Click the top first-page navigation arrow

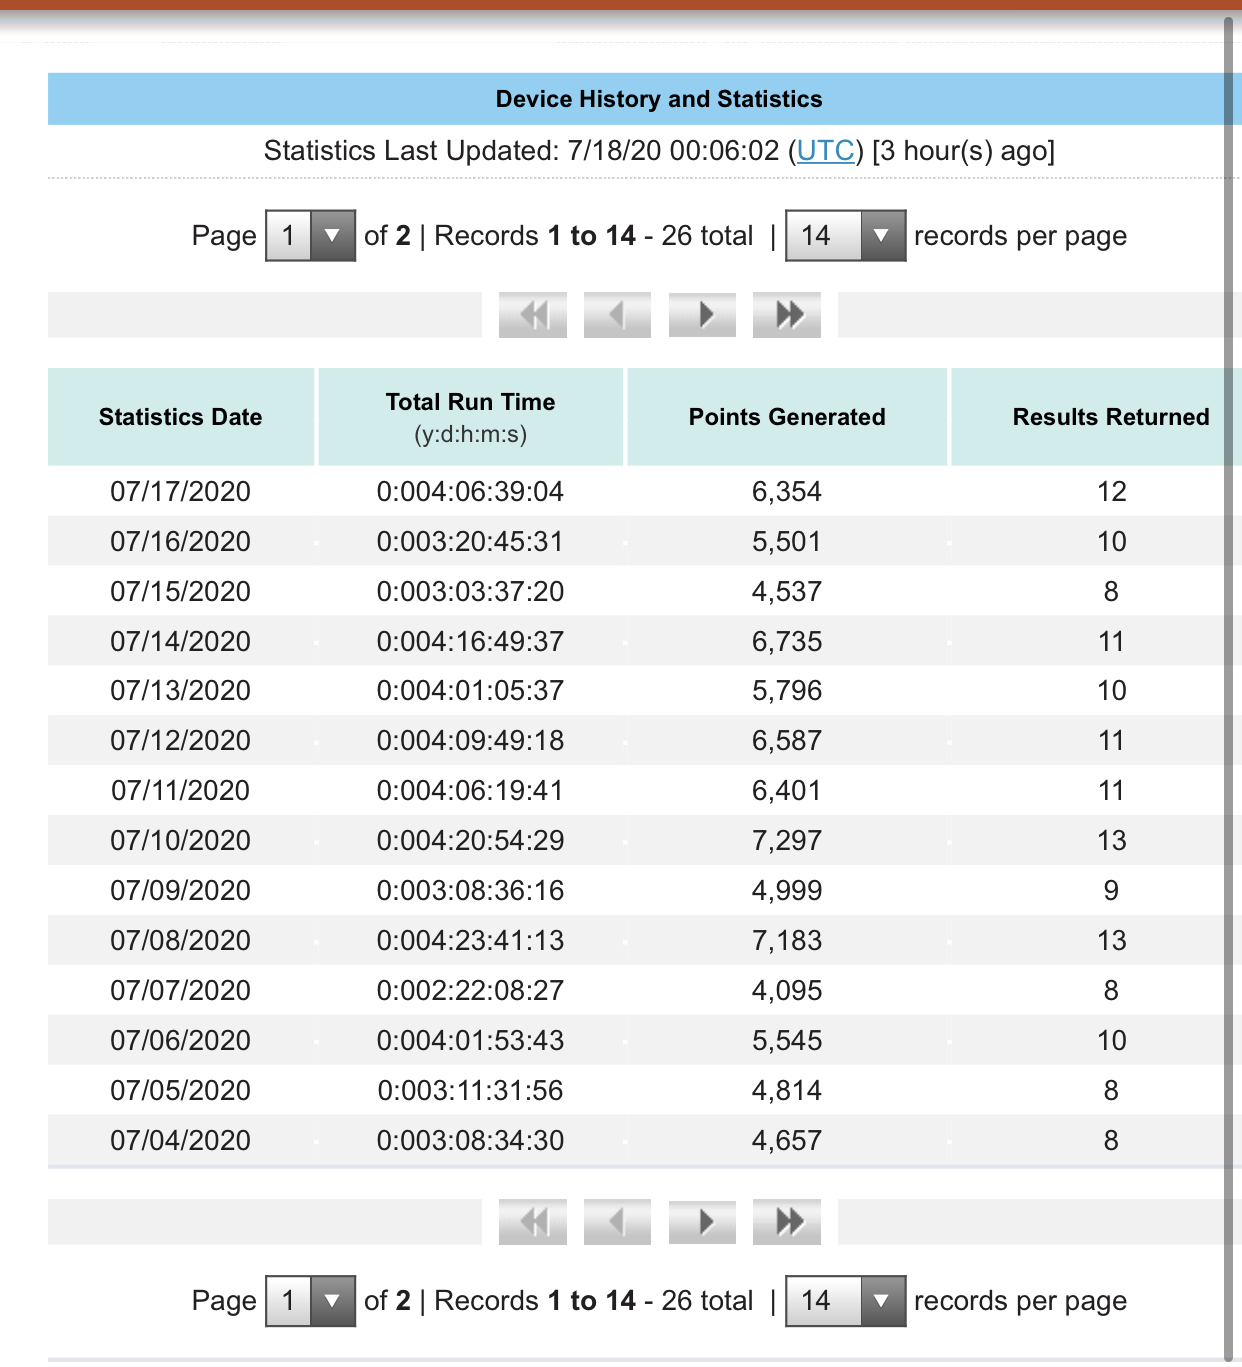(533, 315)
